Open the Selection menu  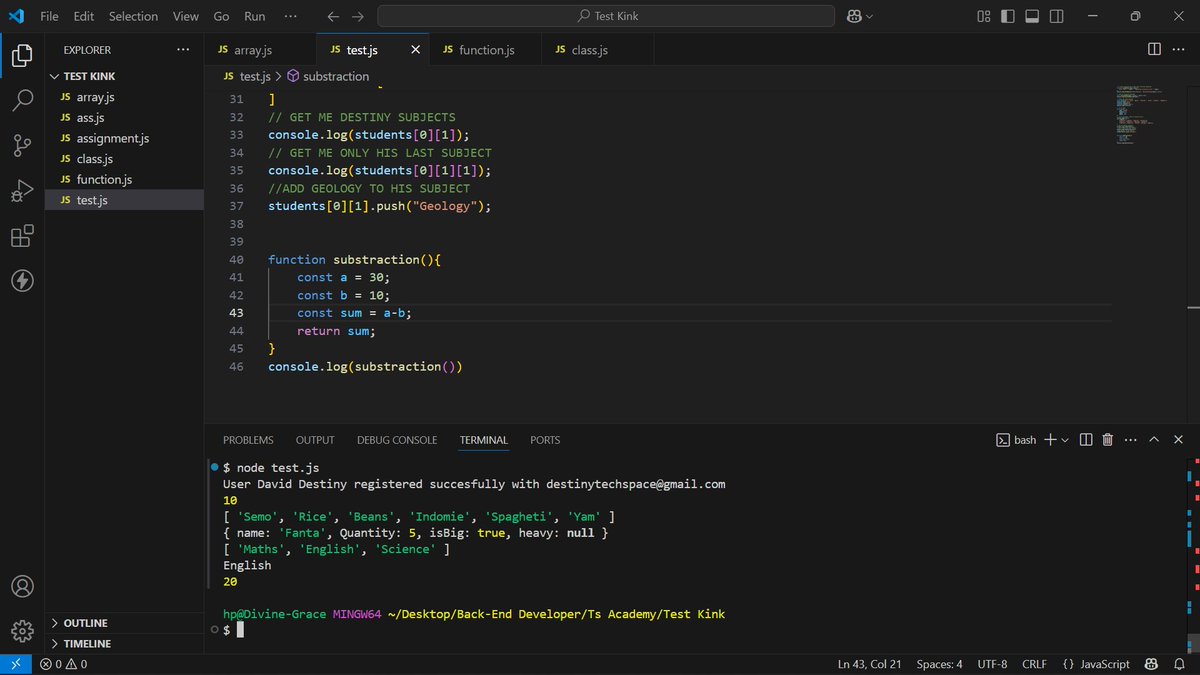[x=133, y=16]
